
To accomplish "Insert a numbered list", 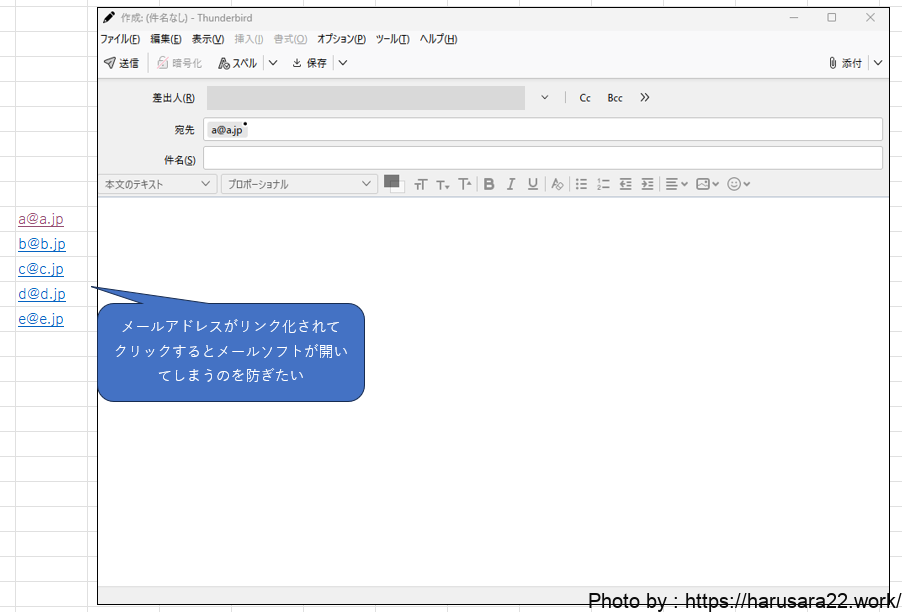I will point(603,184).
